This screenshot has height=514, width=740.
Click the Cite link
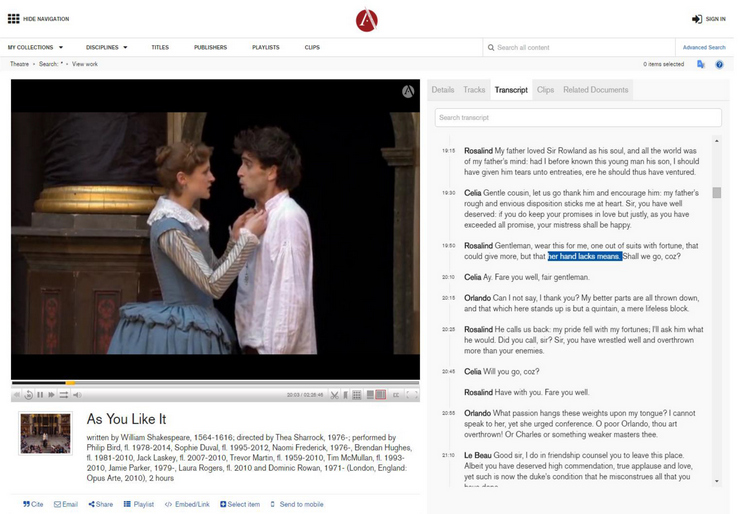pyautogui.click(x=33, y=504)
